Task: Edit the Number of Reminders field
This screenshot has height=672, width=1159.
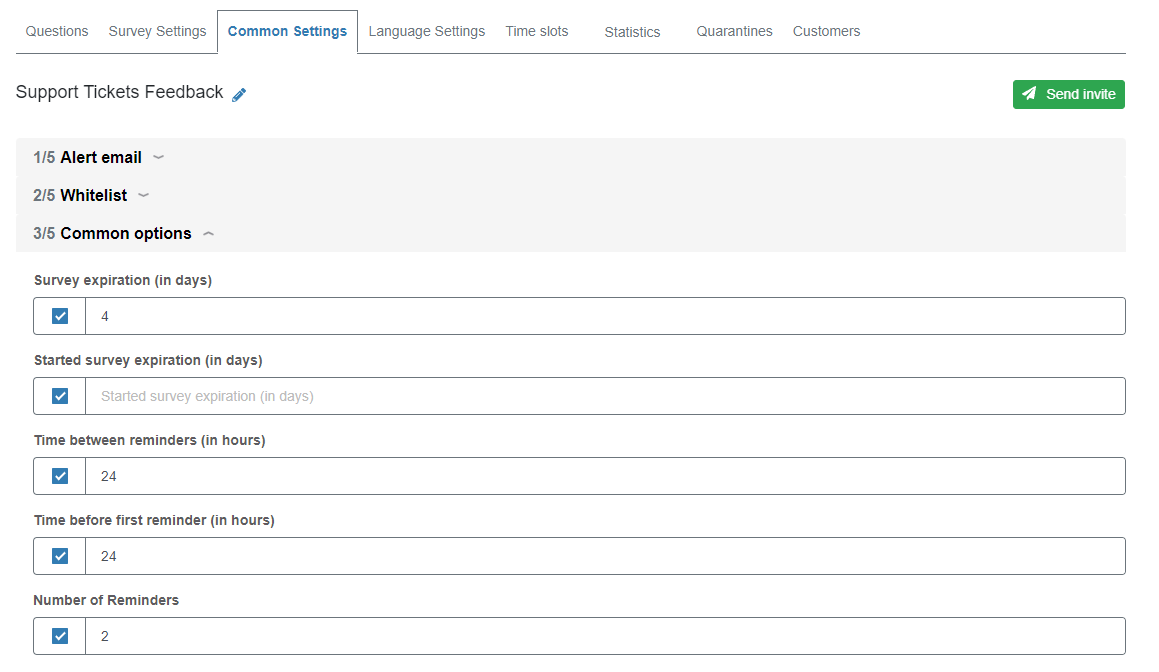Action: [605, 636]
